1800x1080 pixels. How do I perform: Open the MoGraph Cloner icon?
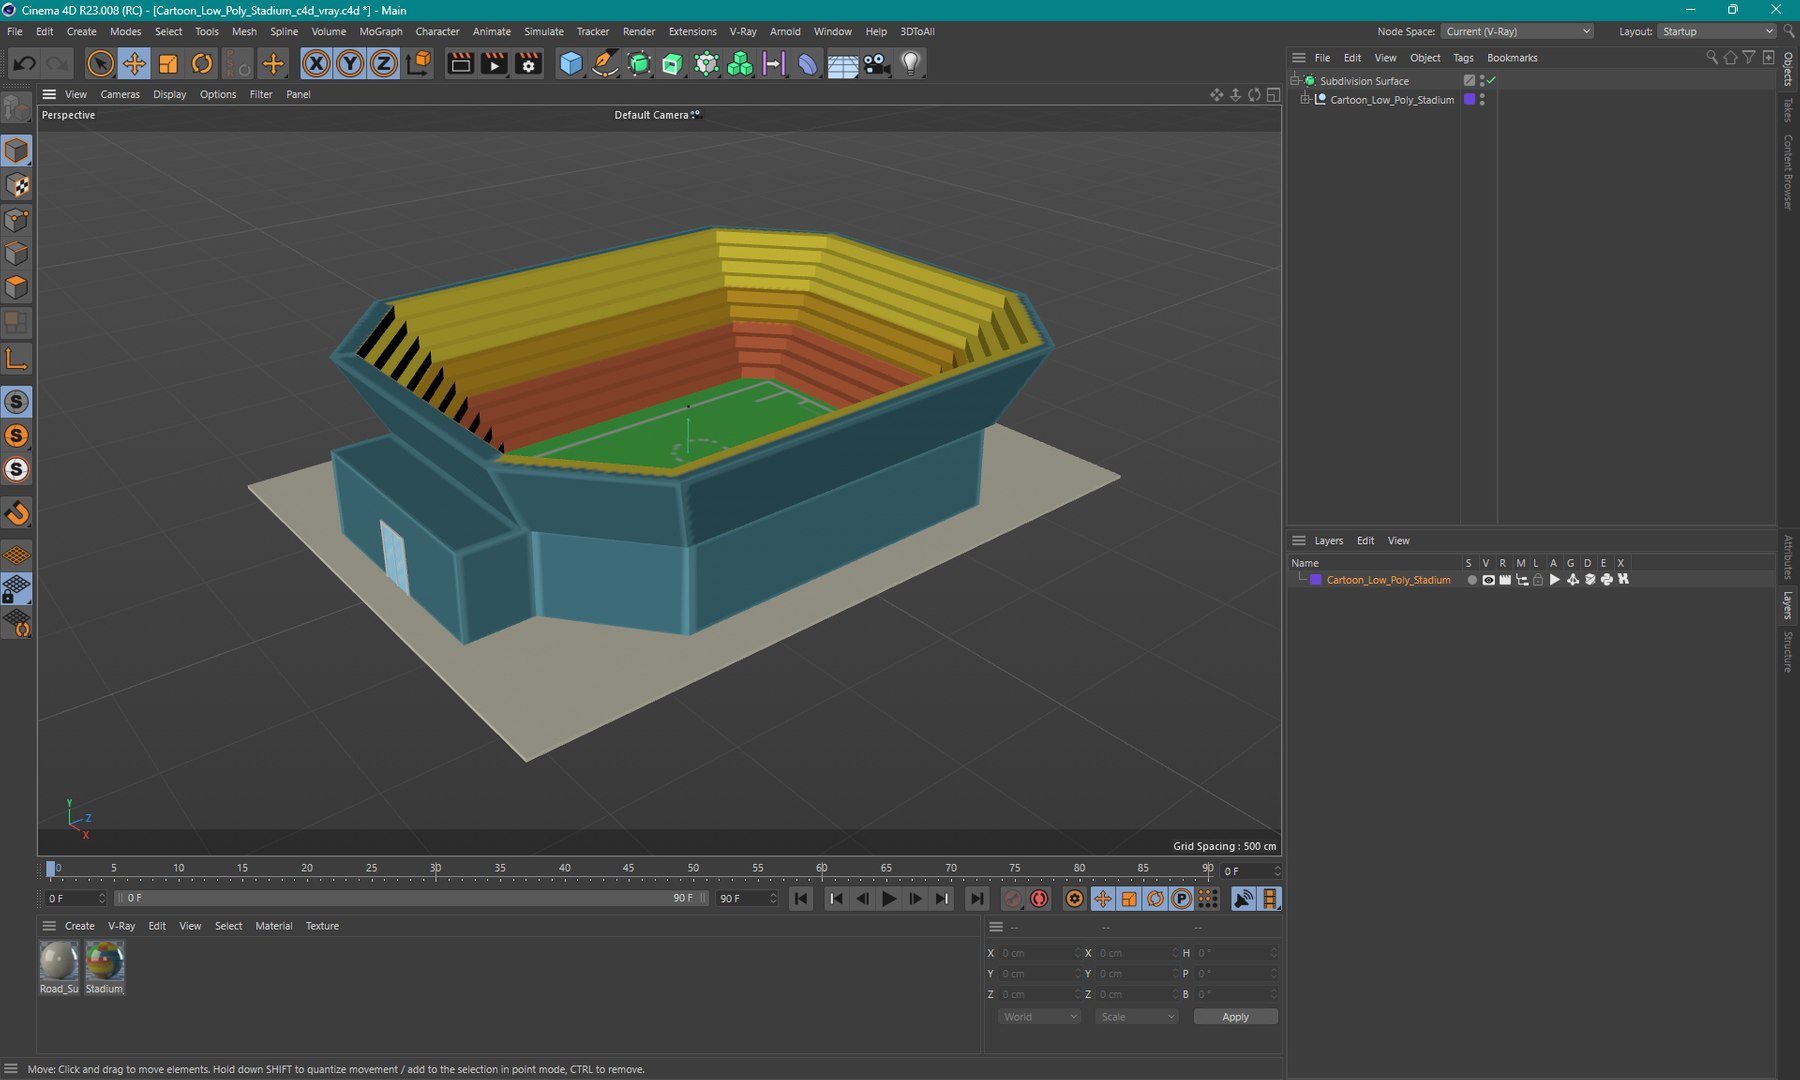tap(740, 64)
